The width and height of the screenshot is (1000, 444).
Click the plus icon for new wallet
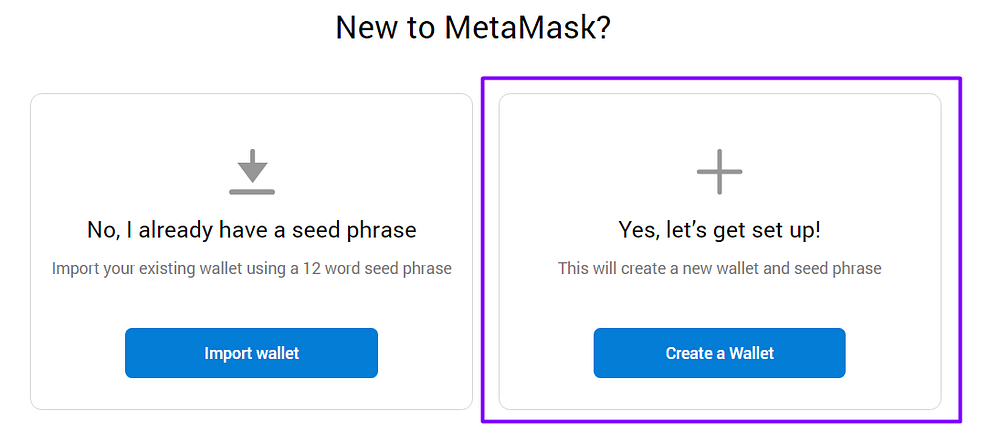click(x=719, y=171)
